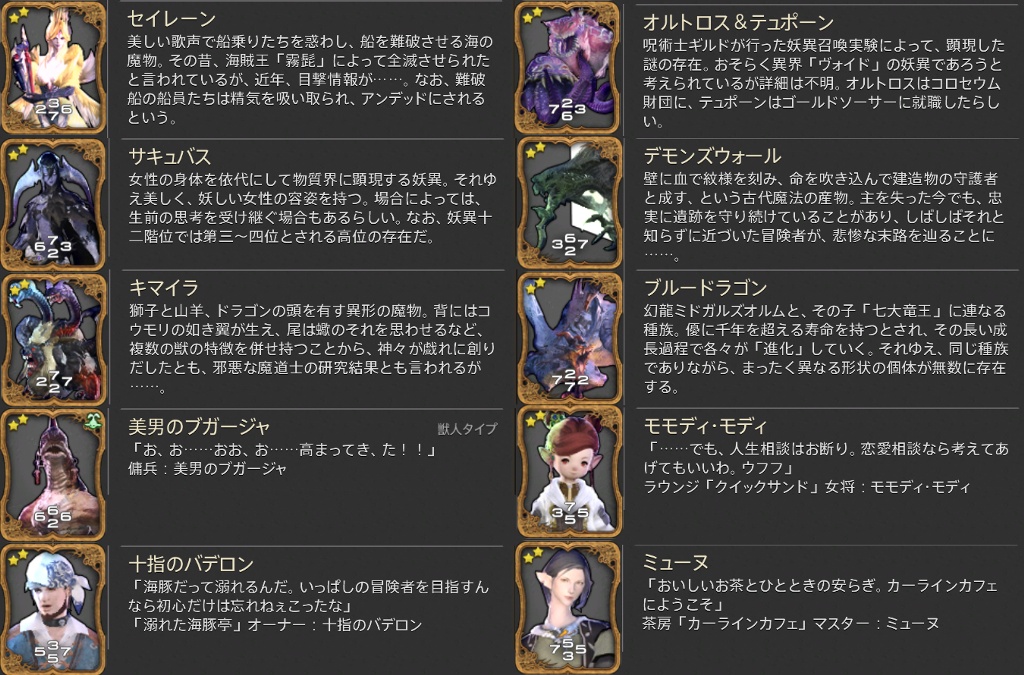Click the beastman type icon on ブガージャ card
Image resolution: width=1024 pixels, height=675 pixels.
(93, 422)
